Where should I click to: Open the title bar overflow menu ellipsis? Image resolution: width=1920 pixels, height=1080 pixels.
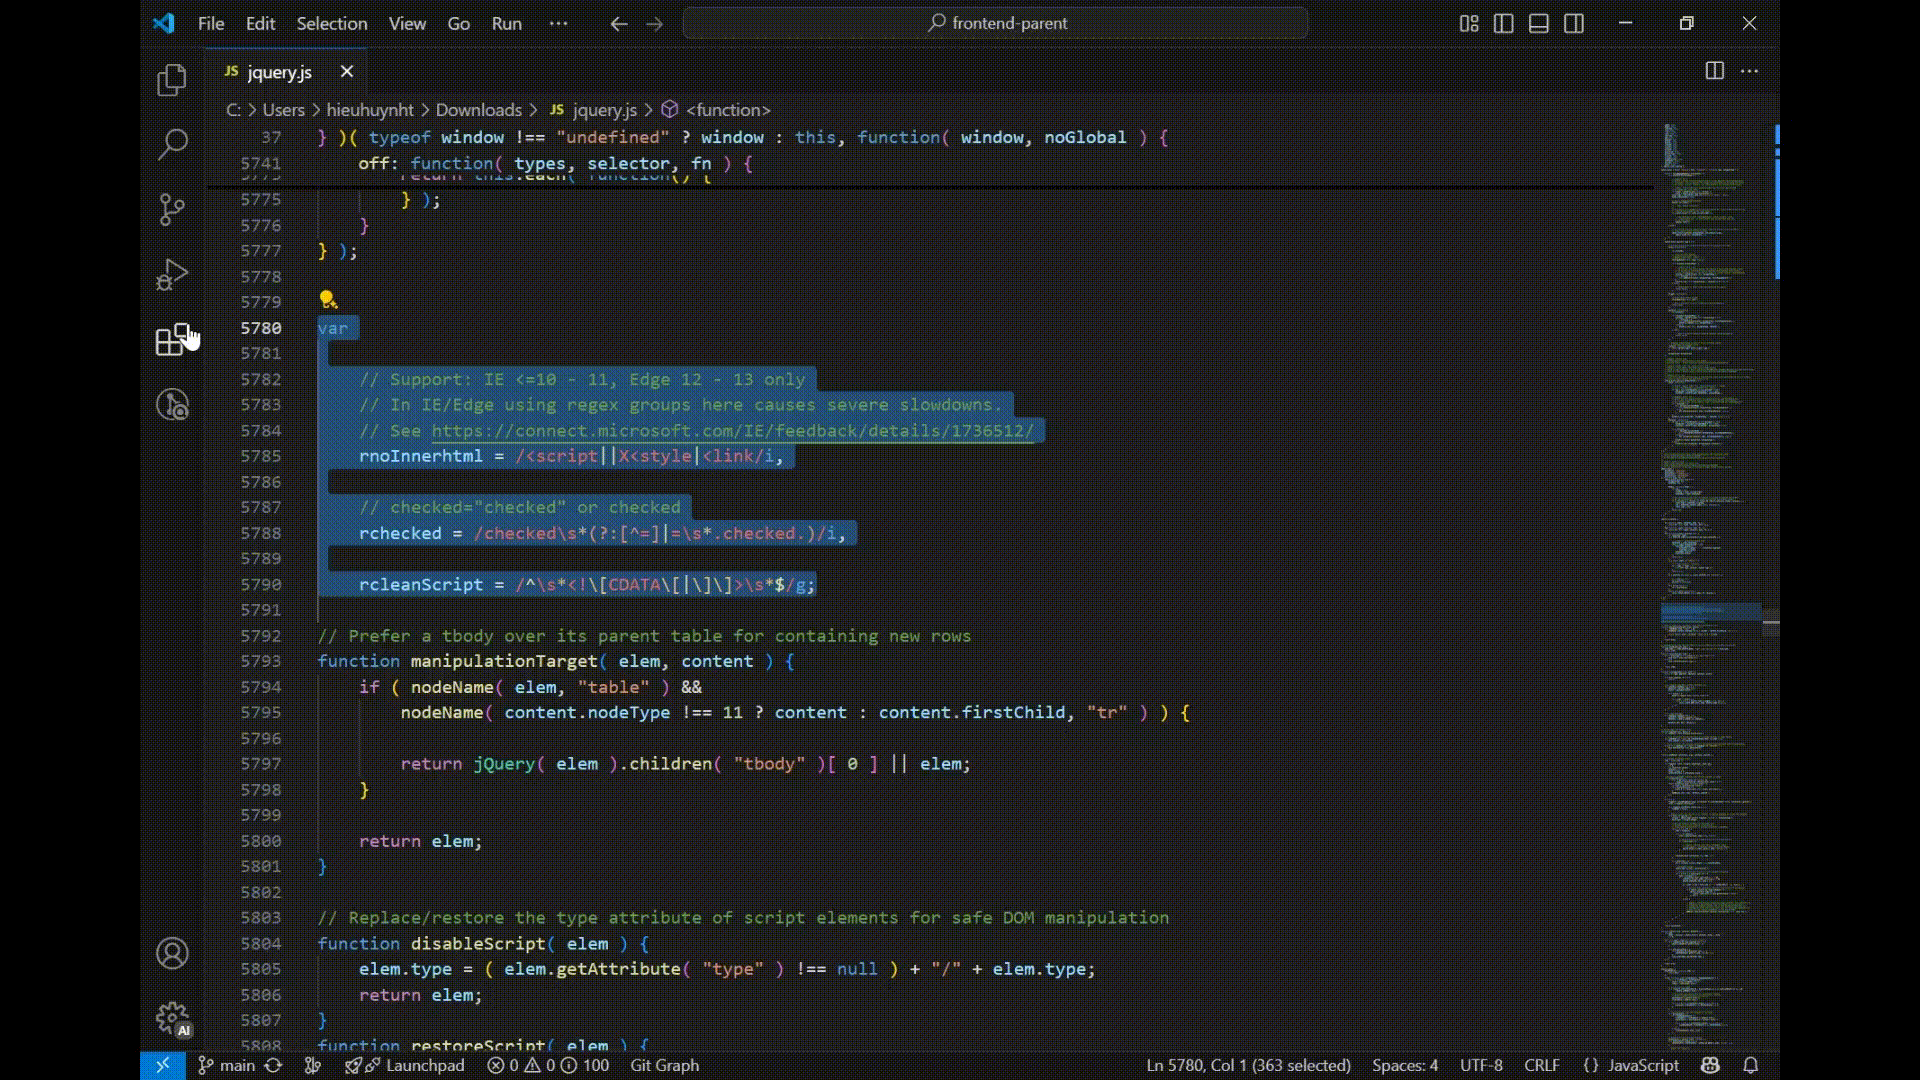(558, 23)
